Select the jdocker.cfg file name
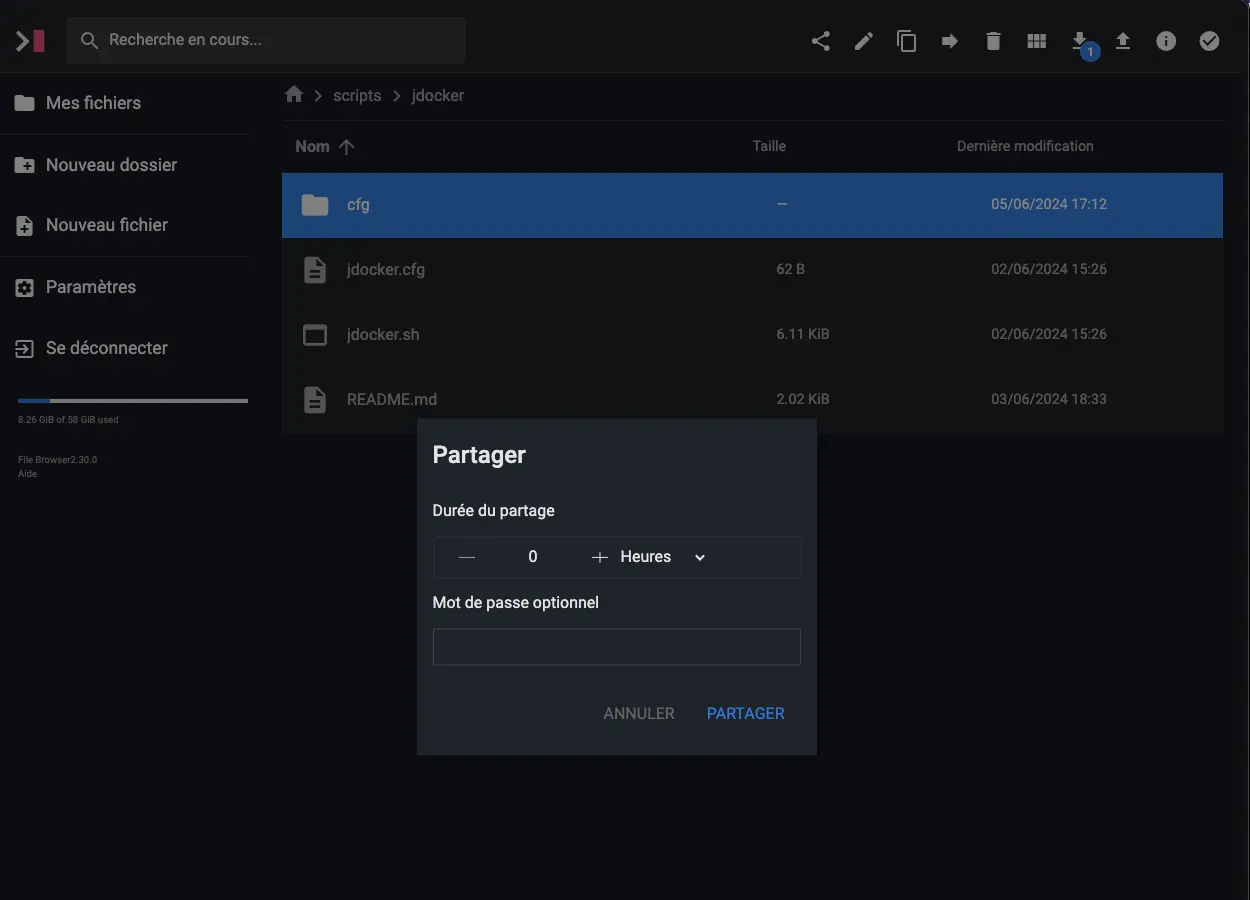The width and height of the screenshot is (1250, 900). (x=386, y=269)
